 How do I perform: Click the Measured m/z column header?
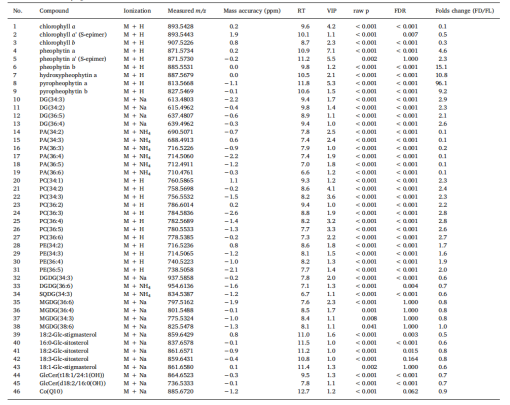pos(187,11)
